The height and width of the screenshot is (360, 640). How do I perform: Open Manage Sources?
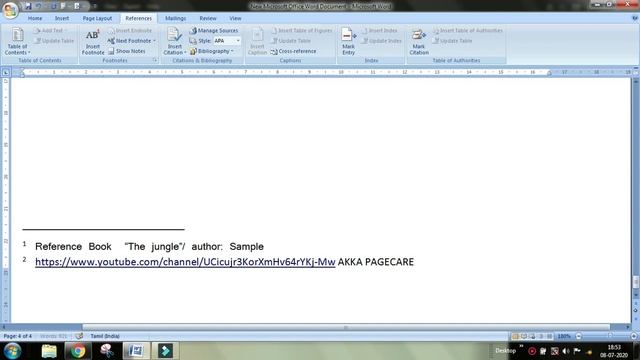click(x=214, y=31)
